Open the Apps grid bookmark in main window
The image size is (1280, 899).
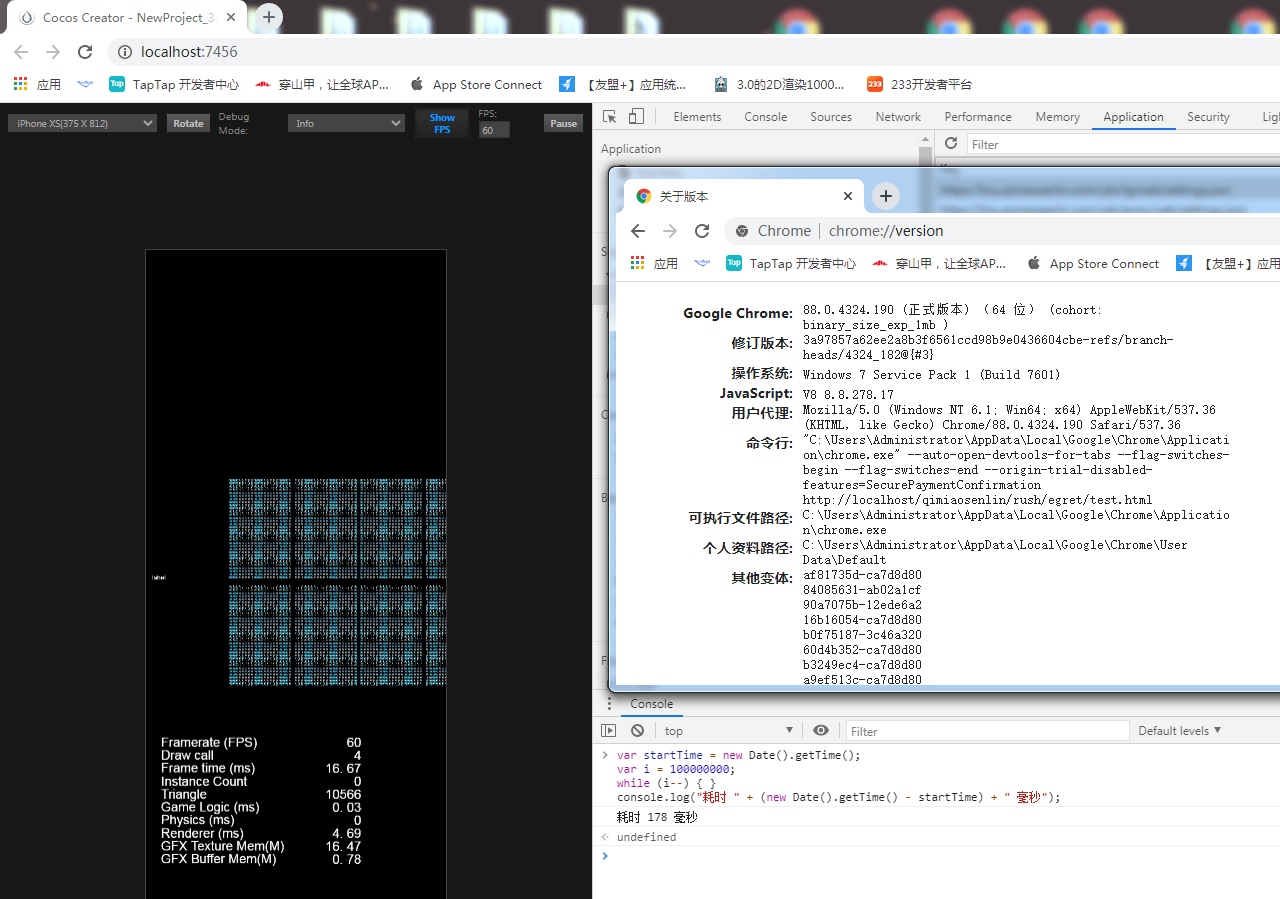[x=37, y=85]
